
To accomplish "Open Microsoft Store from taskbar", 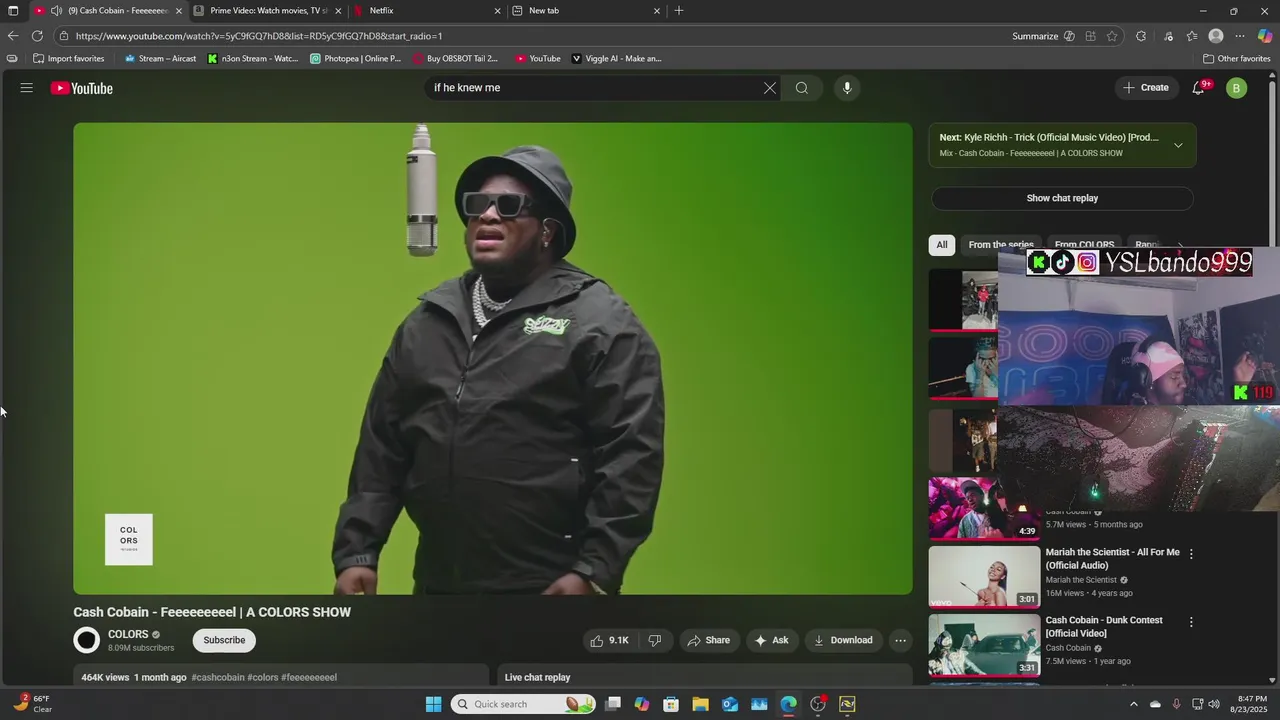I will (x=671, y=704).
